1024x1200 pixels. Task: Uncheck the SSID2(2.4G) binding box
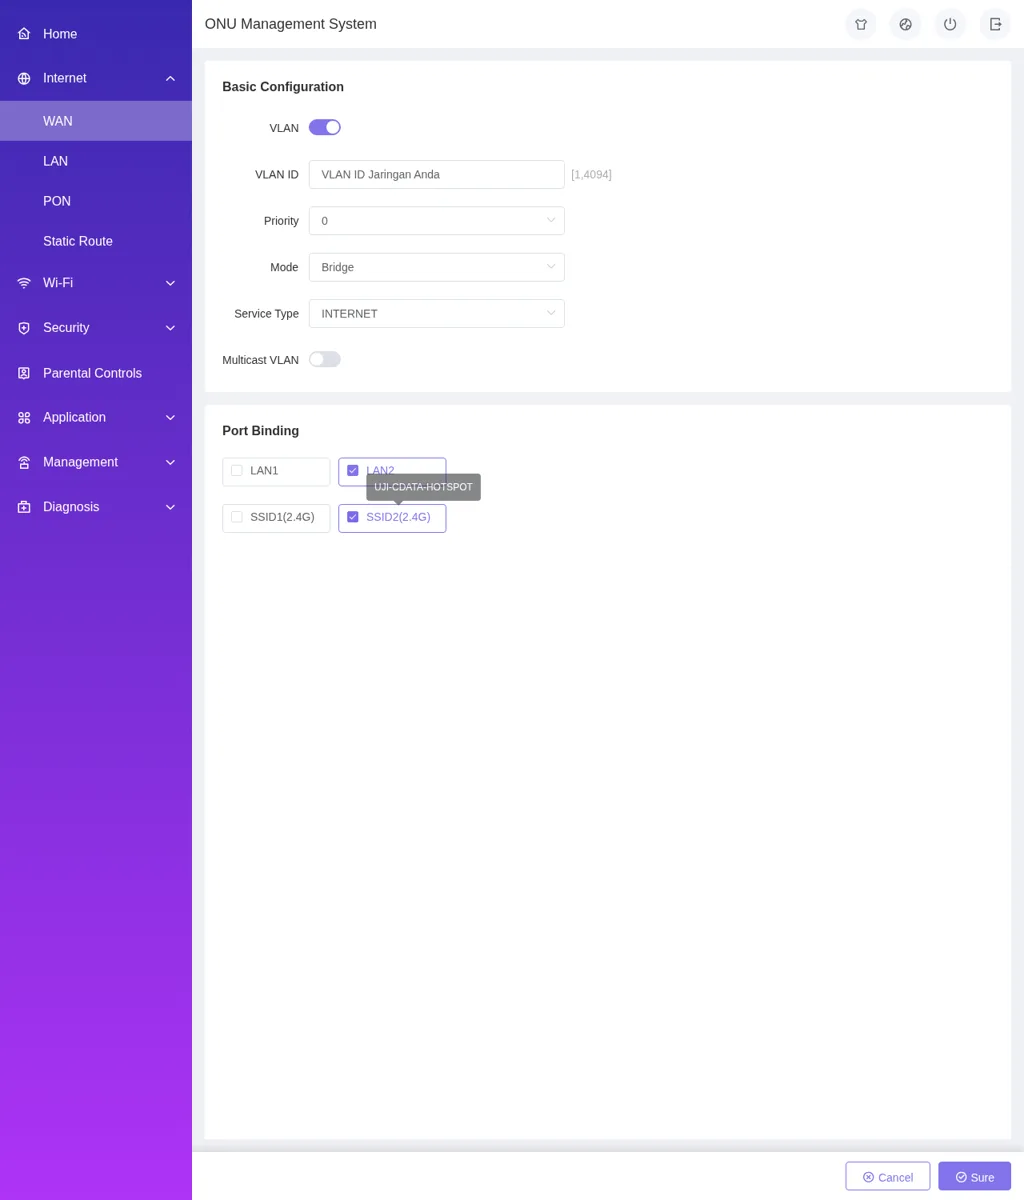pyautogui.click(x=352, y=517)
